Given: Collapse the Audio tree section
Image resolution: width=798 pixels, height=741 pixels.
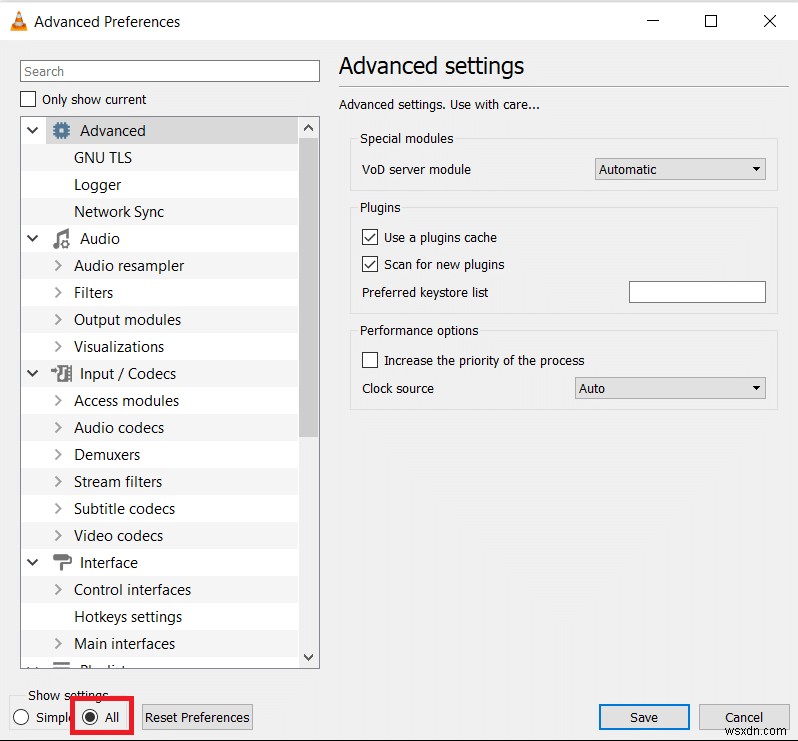Looking at the screenshot, I should [33, 239].
